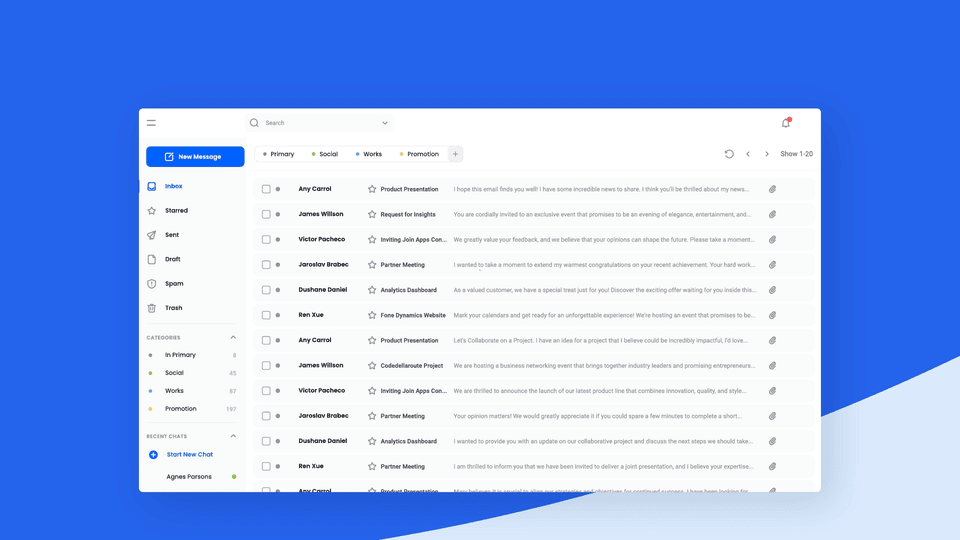This screenshot has height=540, width=960.
Task: Collapse the Recent Chats section
Action: pyautogui.click(x=233, y=436)
